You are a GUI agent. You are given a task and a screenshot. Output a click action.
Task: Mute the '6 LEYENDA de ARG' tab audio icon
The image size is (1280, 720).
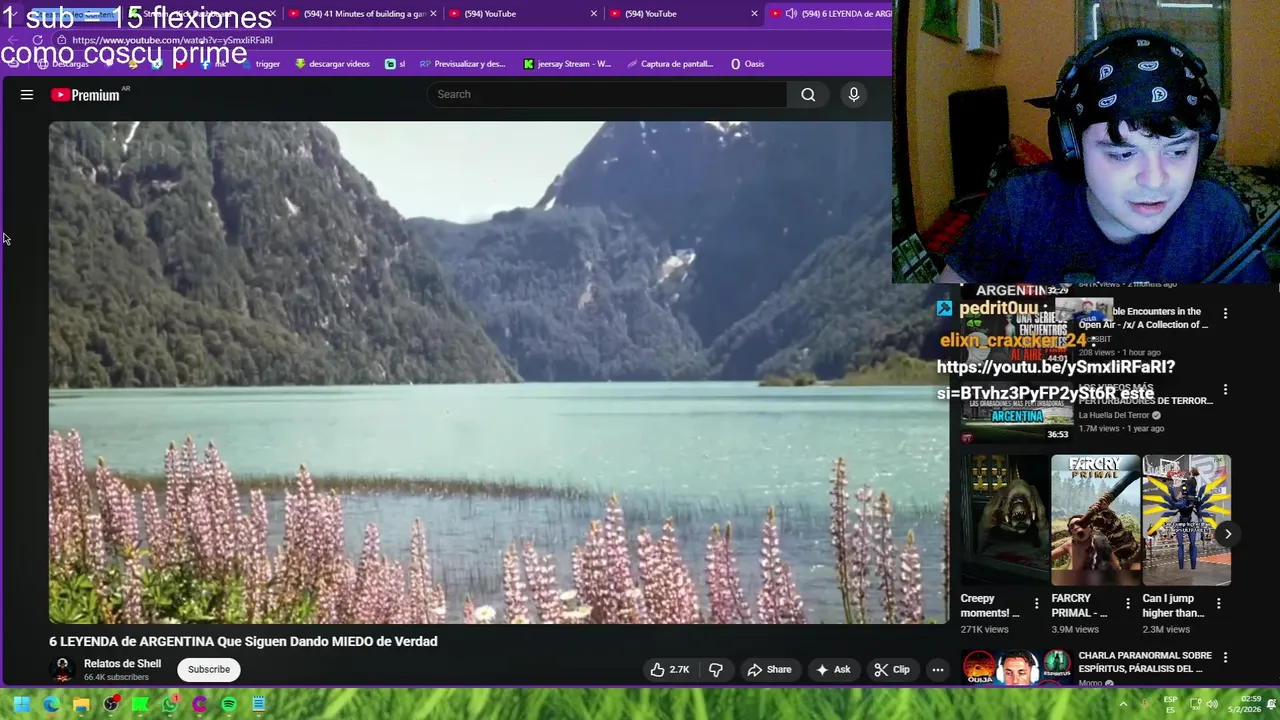point(791,14)
